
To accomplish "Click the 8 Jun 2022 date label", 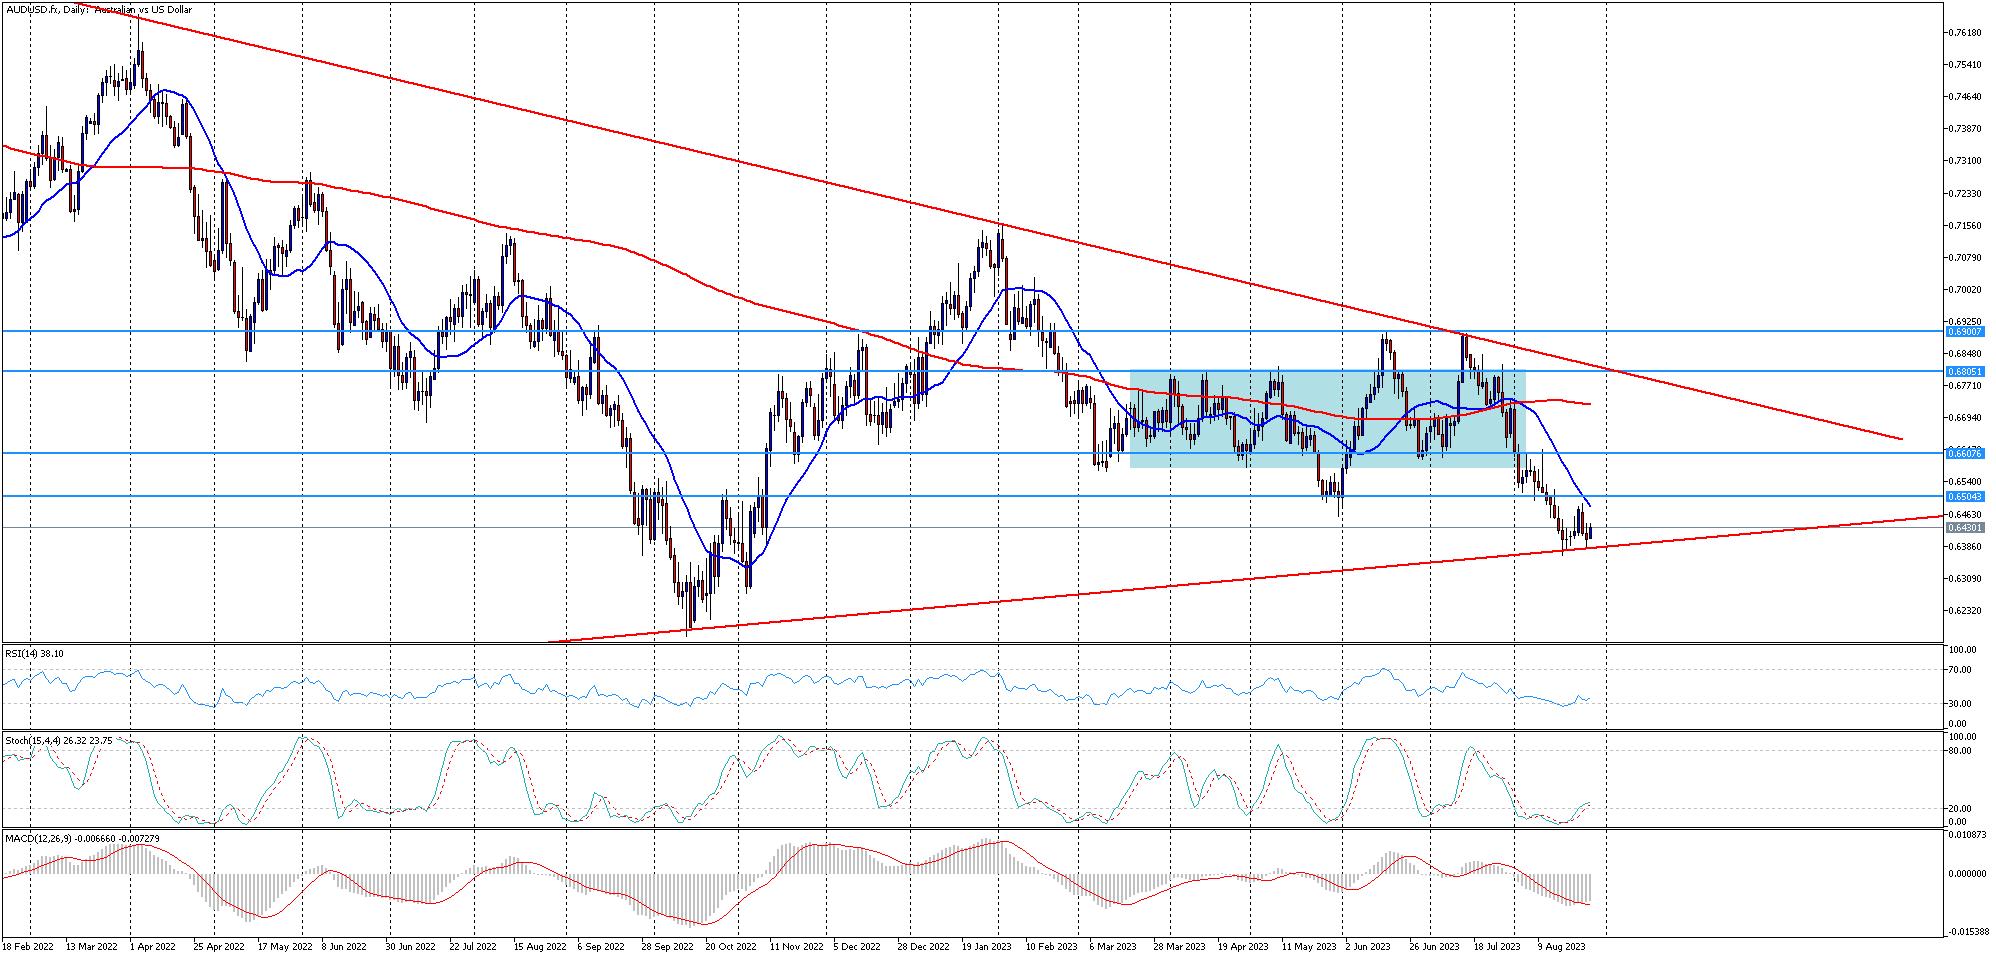I will 344,946.
